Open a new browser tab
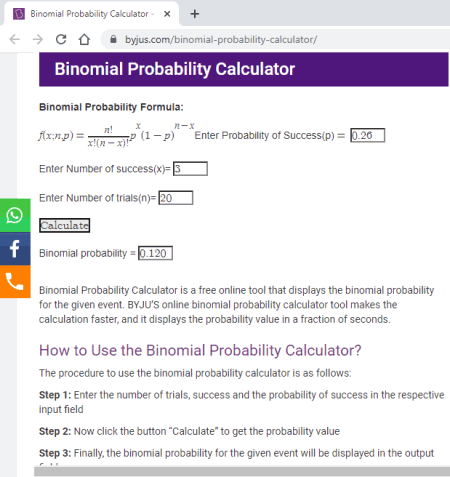Screen dimensions: 450x477 pos(195,14)
